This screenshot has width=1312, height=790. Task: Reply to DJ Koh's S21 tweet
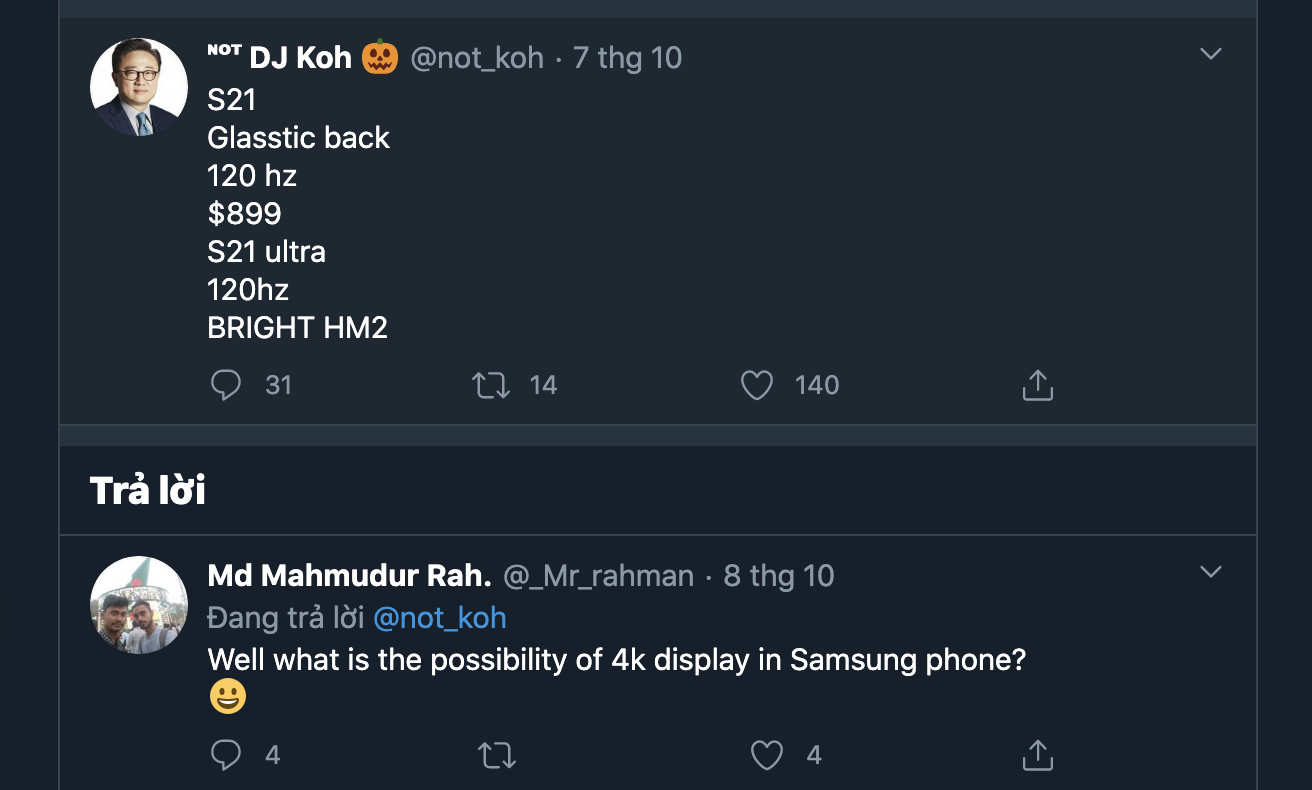227,385
